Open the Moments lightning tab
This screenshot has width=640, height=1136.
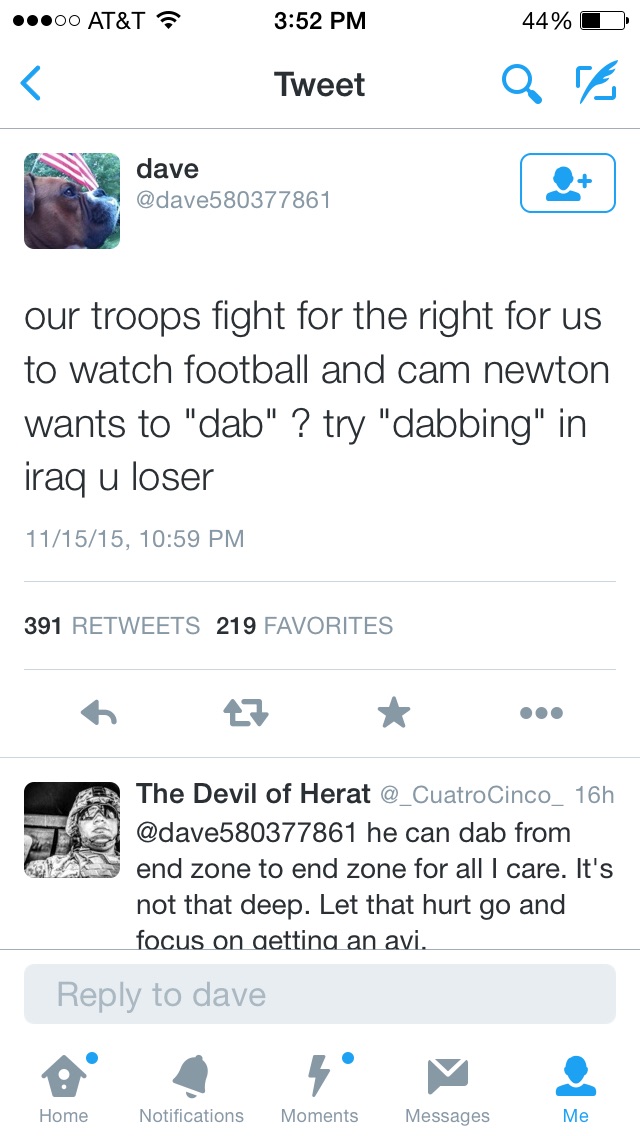[x=319, y=1088]
